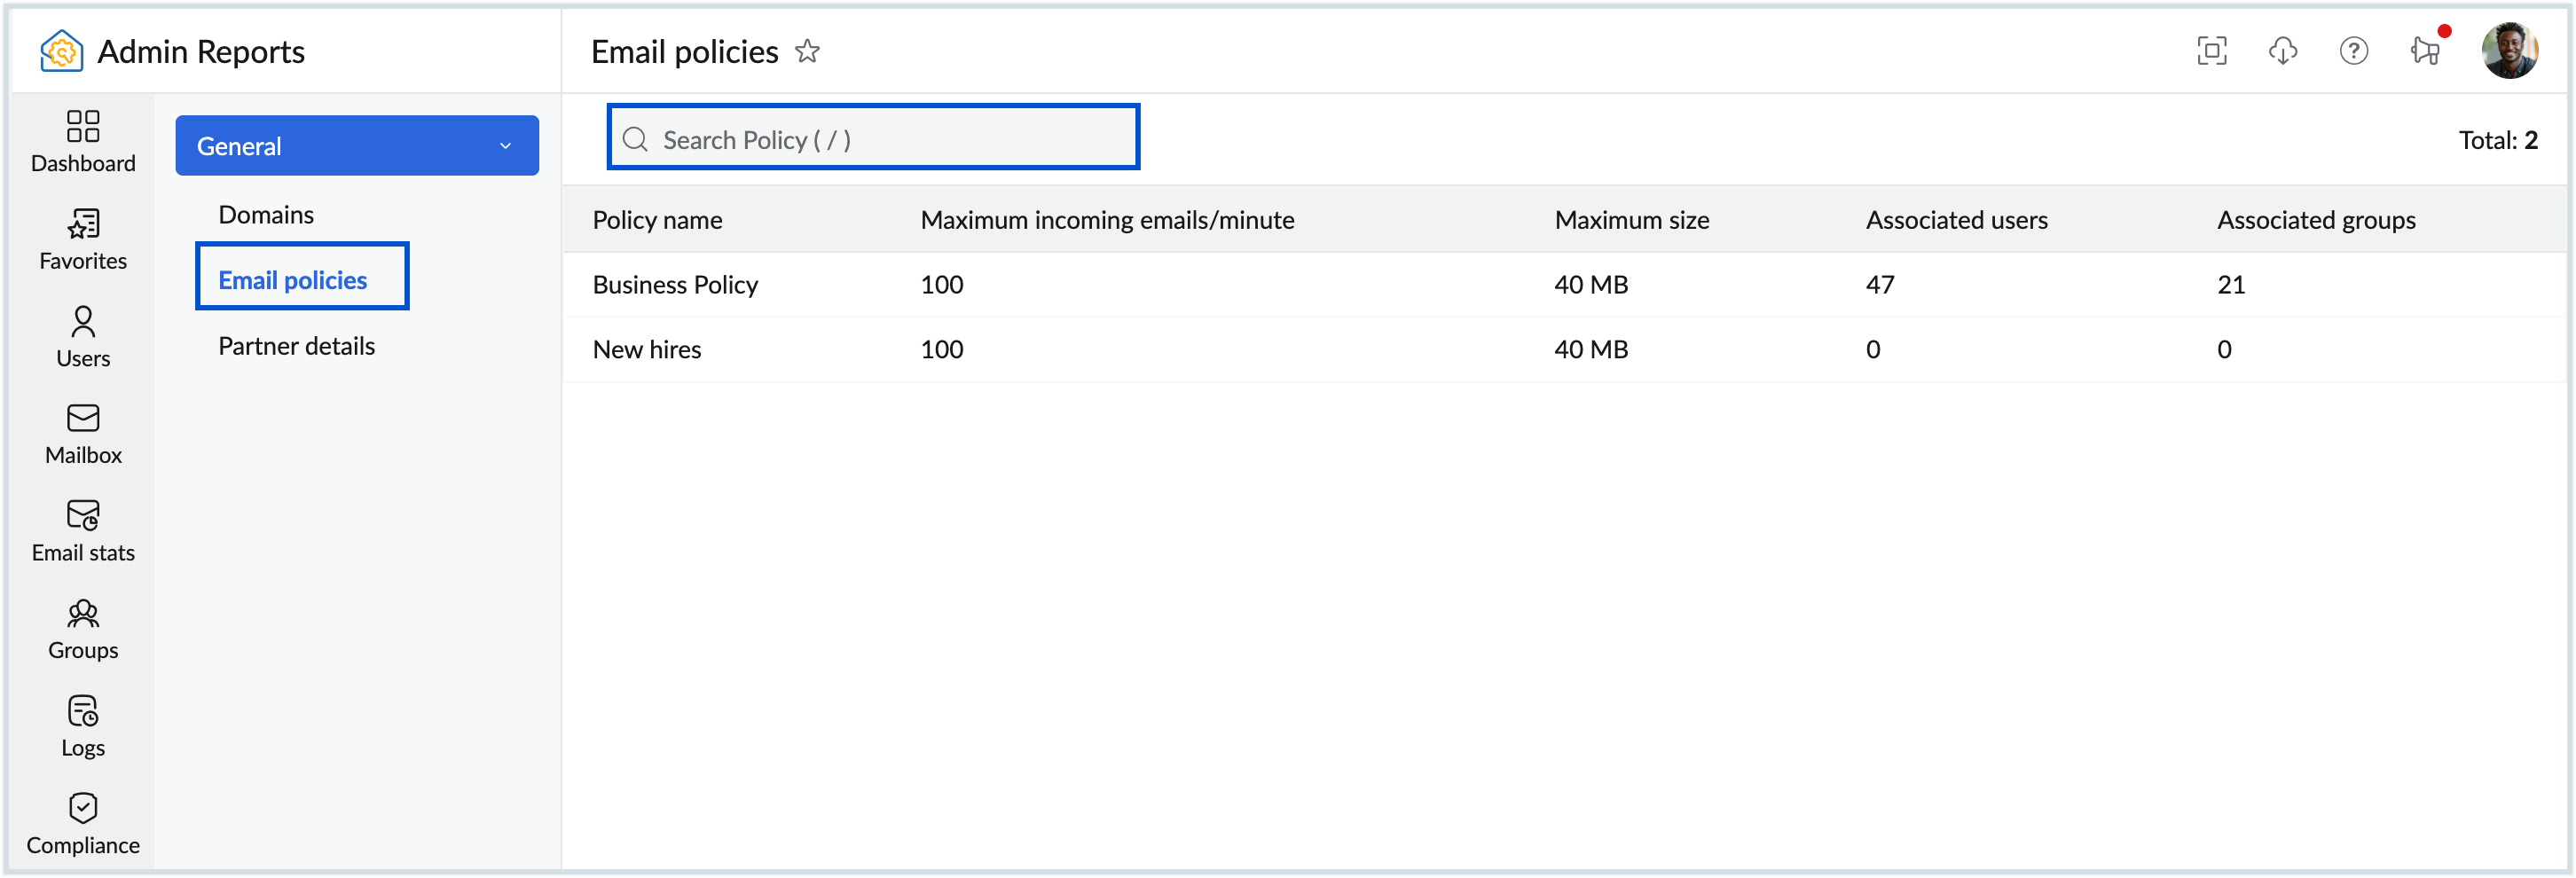Open the Business Policy row

(675, 285)
